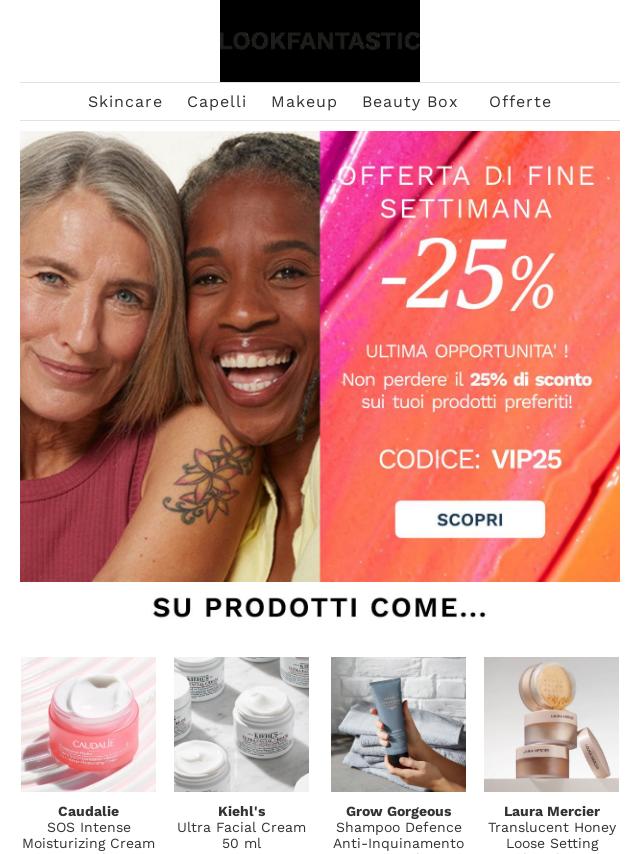Open the Beauty Box link
The image size is (640, 854).
pos(410,102)
